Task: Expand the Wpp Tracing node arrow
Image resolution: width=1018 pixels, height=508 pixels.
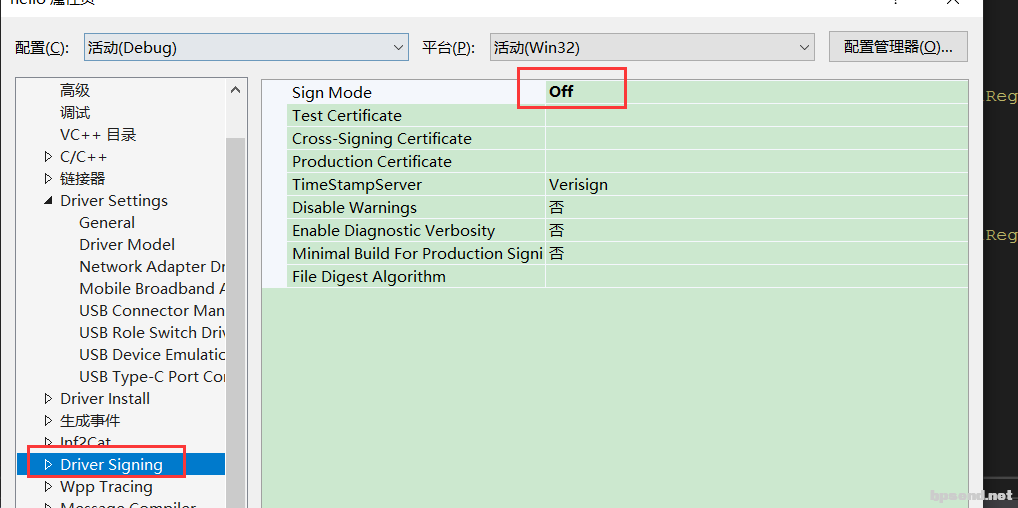Action: pos(48,487)
